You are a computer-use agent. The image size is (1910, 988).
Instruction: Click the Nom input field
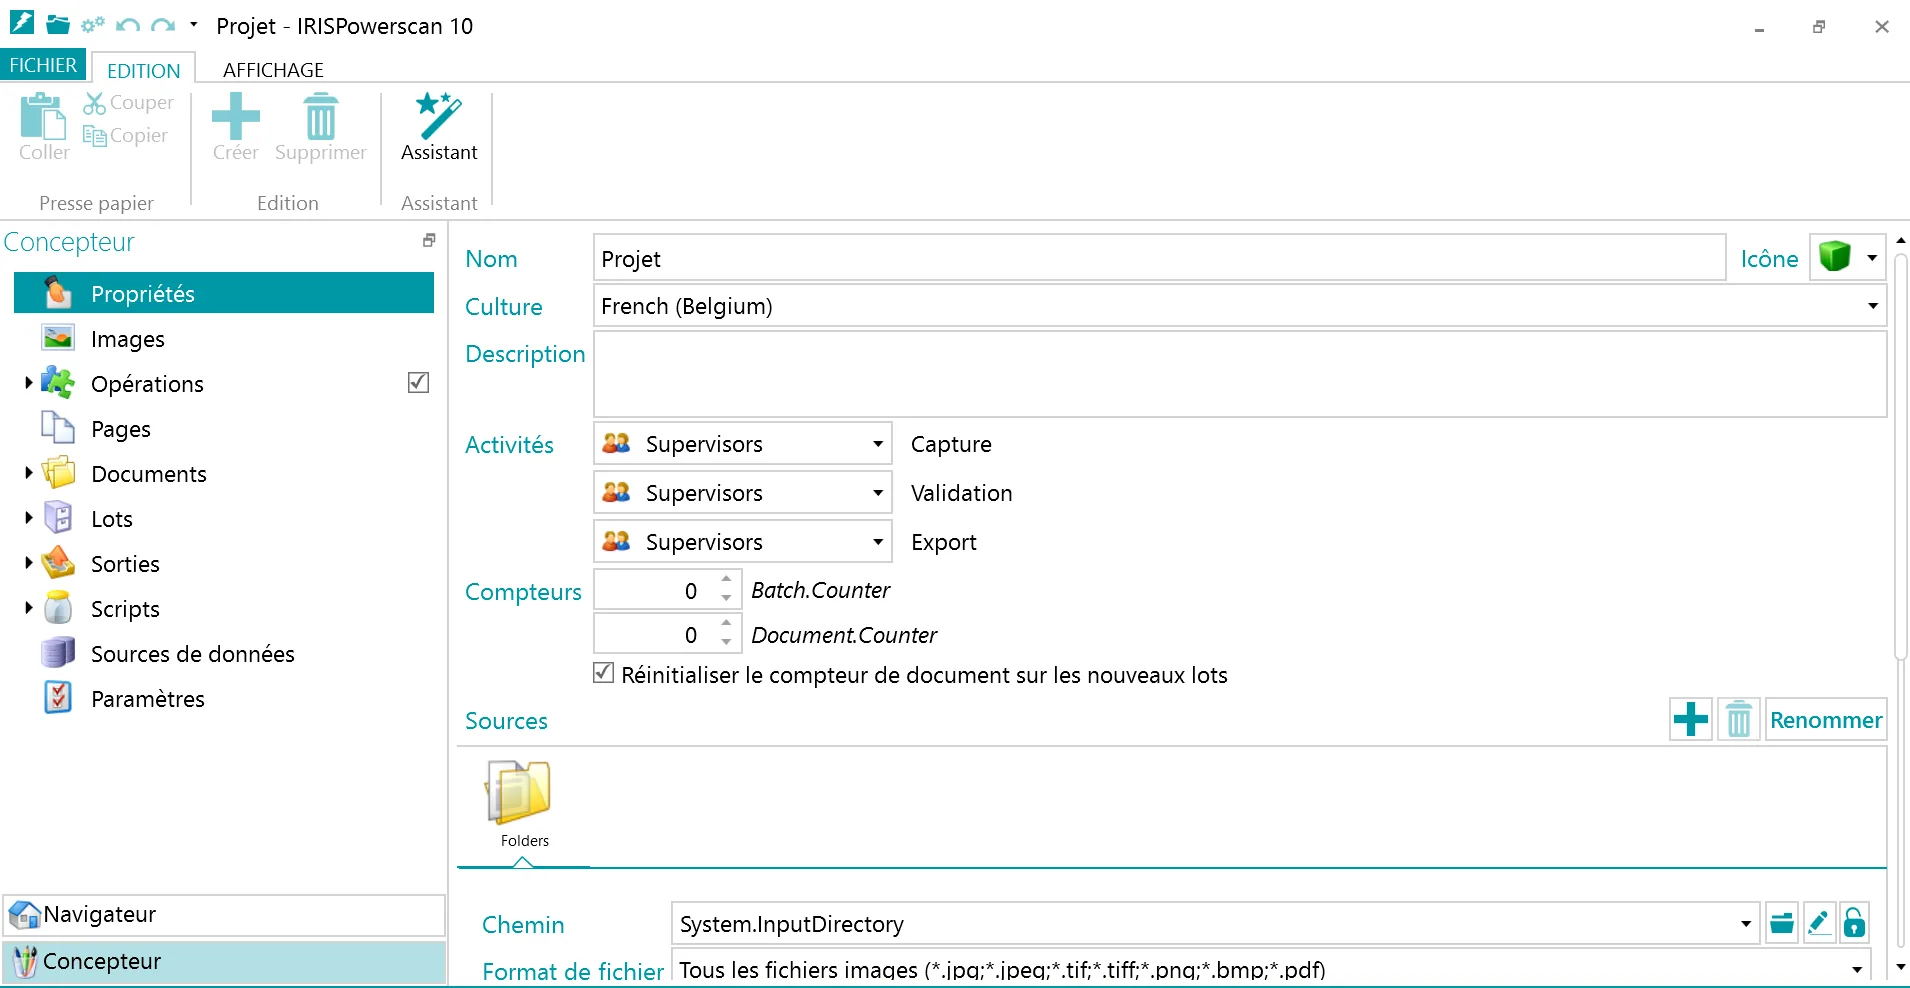coord(1159,259)
